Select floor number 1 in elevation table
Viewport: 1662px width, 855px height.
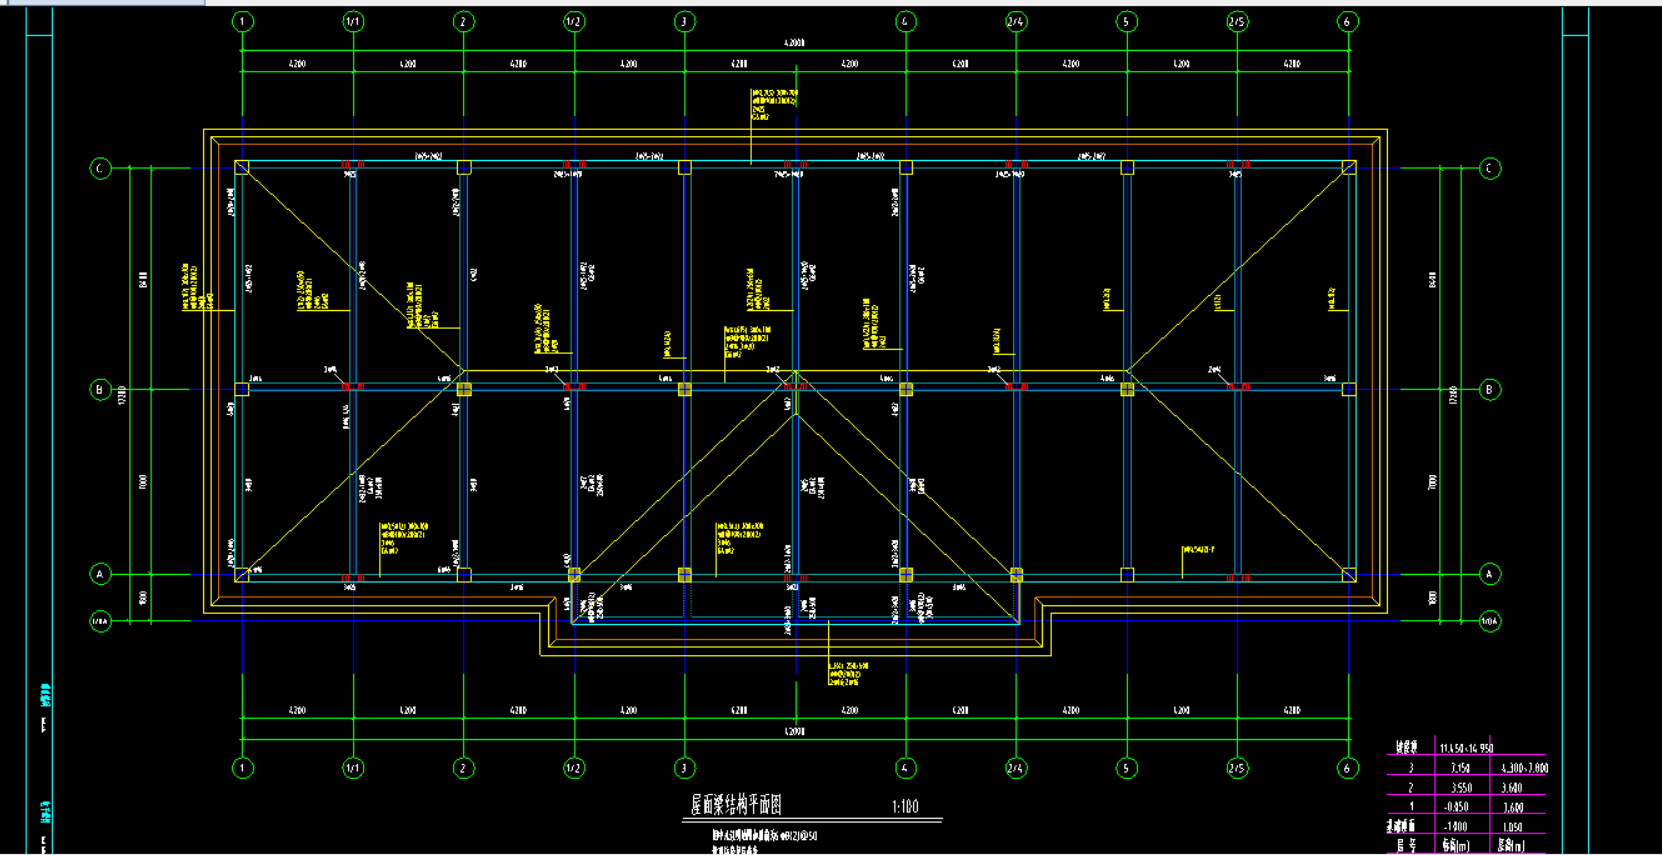(x=1411, y=807)
